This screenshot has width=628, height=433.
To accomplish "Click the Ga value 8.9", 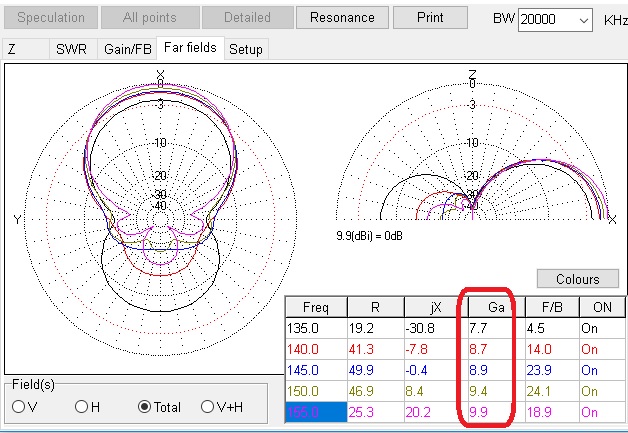I will [497, 370].
